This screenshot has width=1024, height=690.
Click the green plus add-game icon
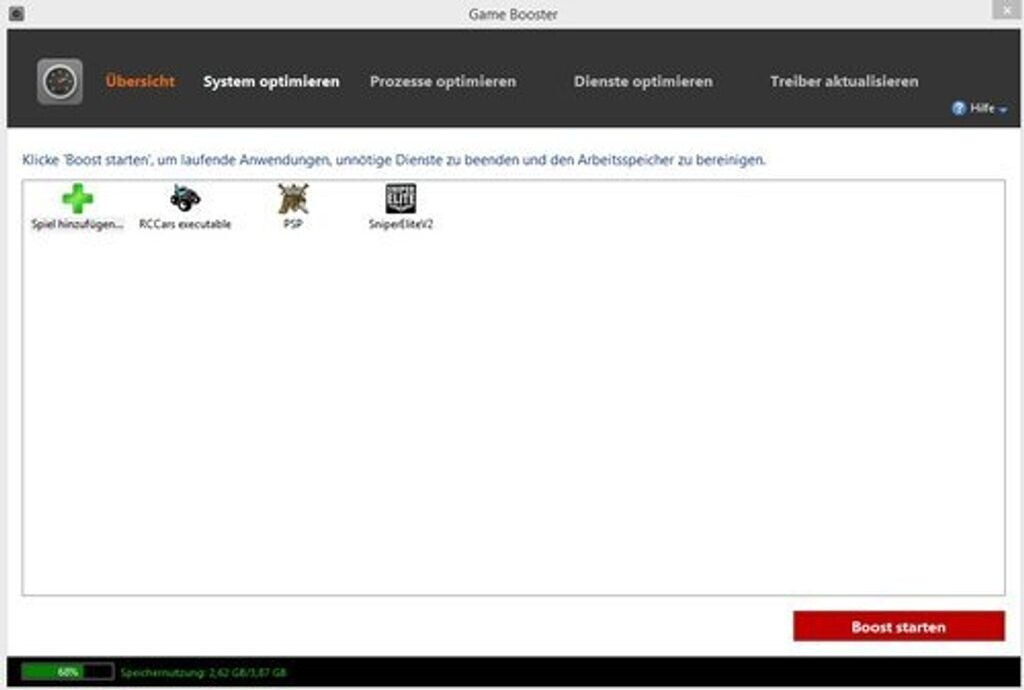(77, 198)
